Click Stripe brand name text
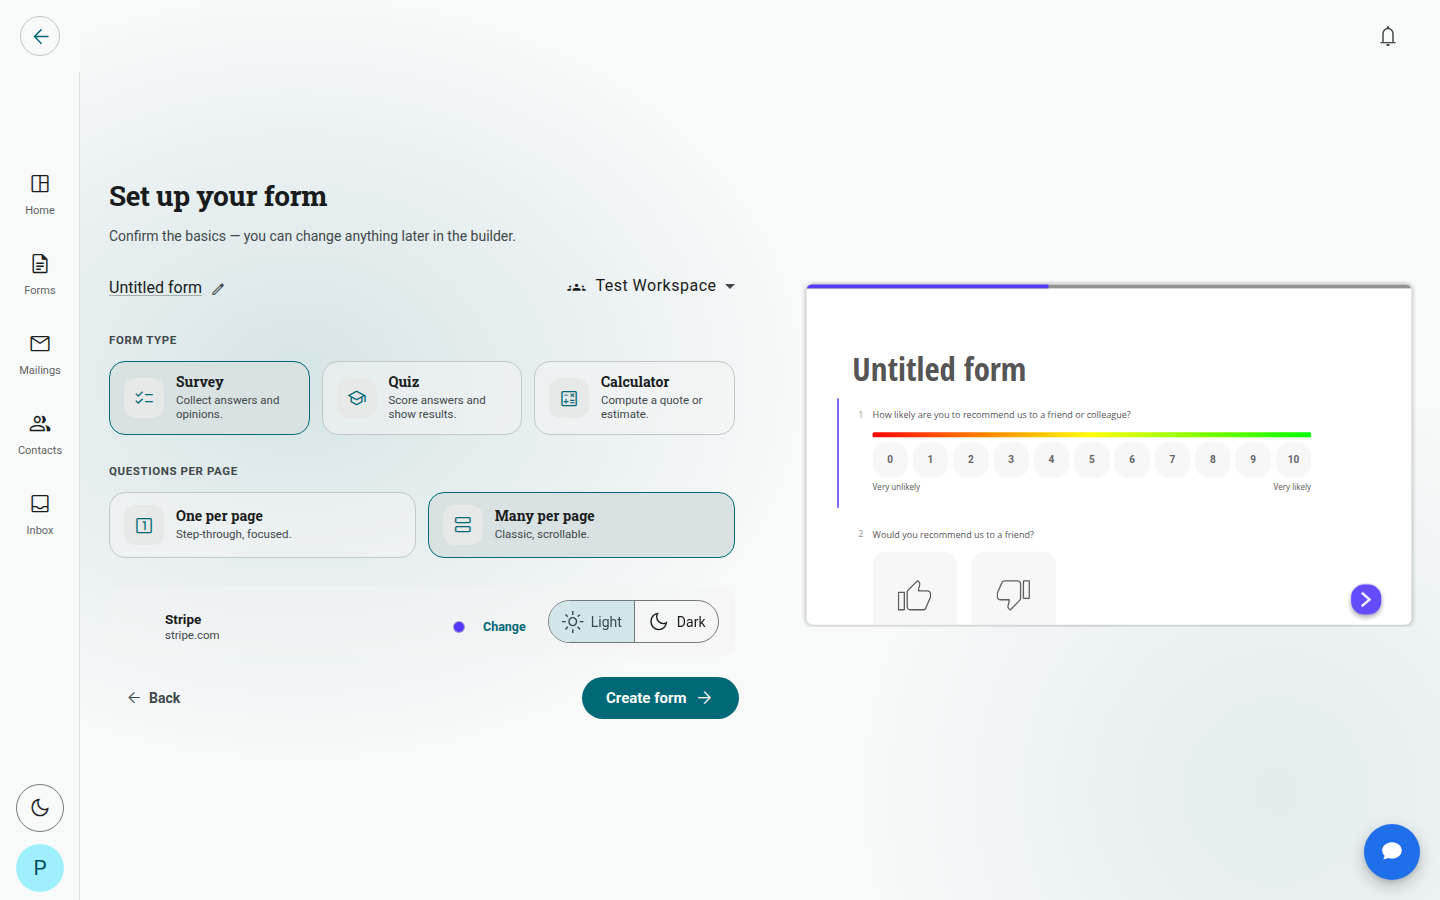The image size is (1440, 900). 183,620
